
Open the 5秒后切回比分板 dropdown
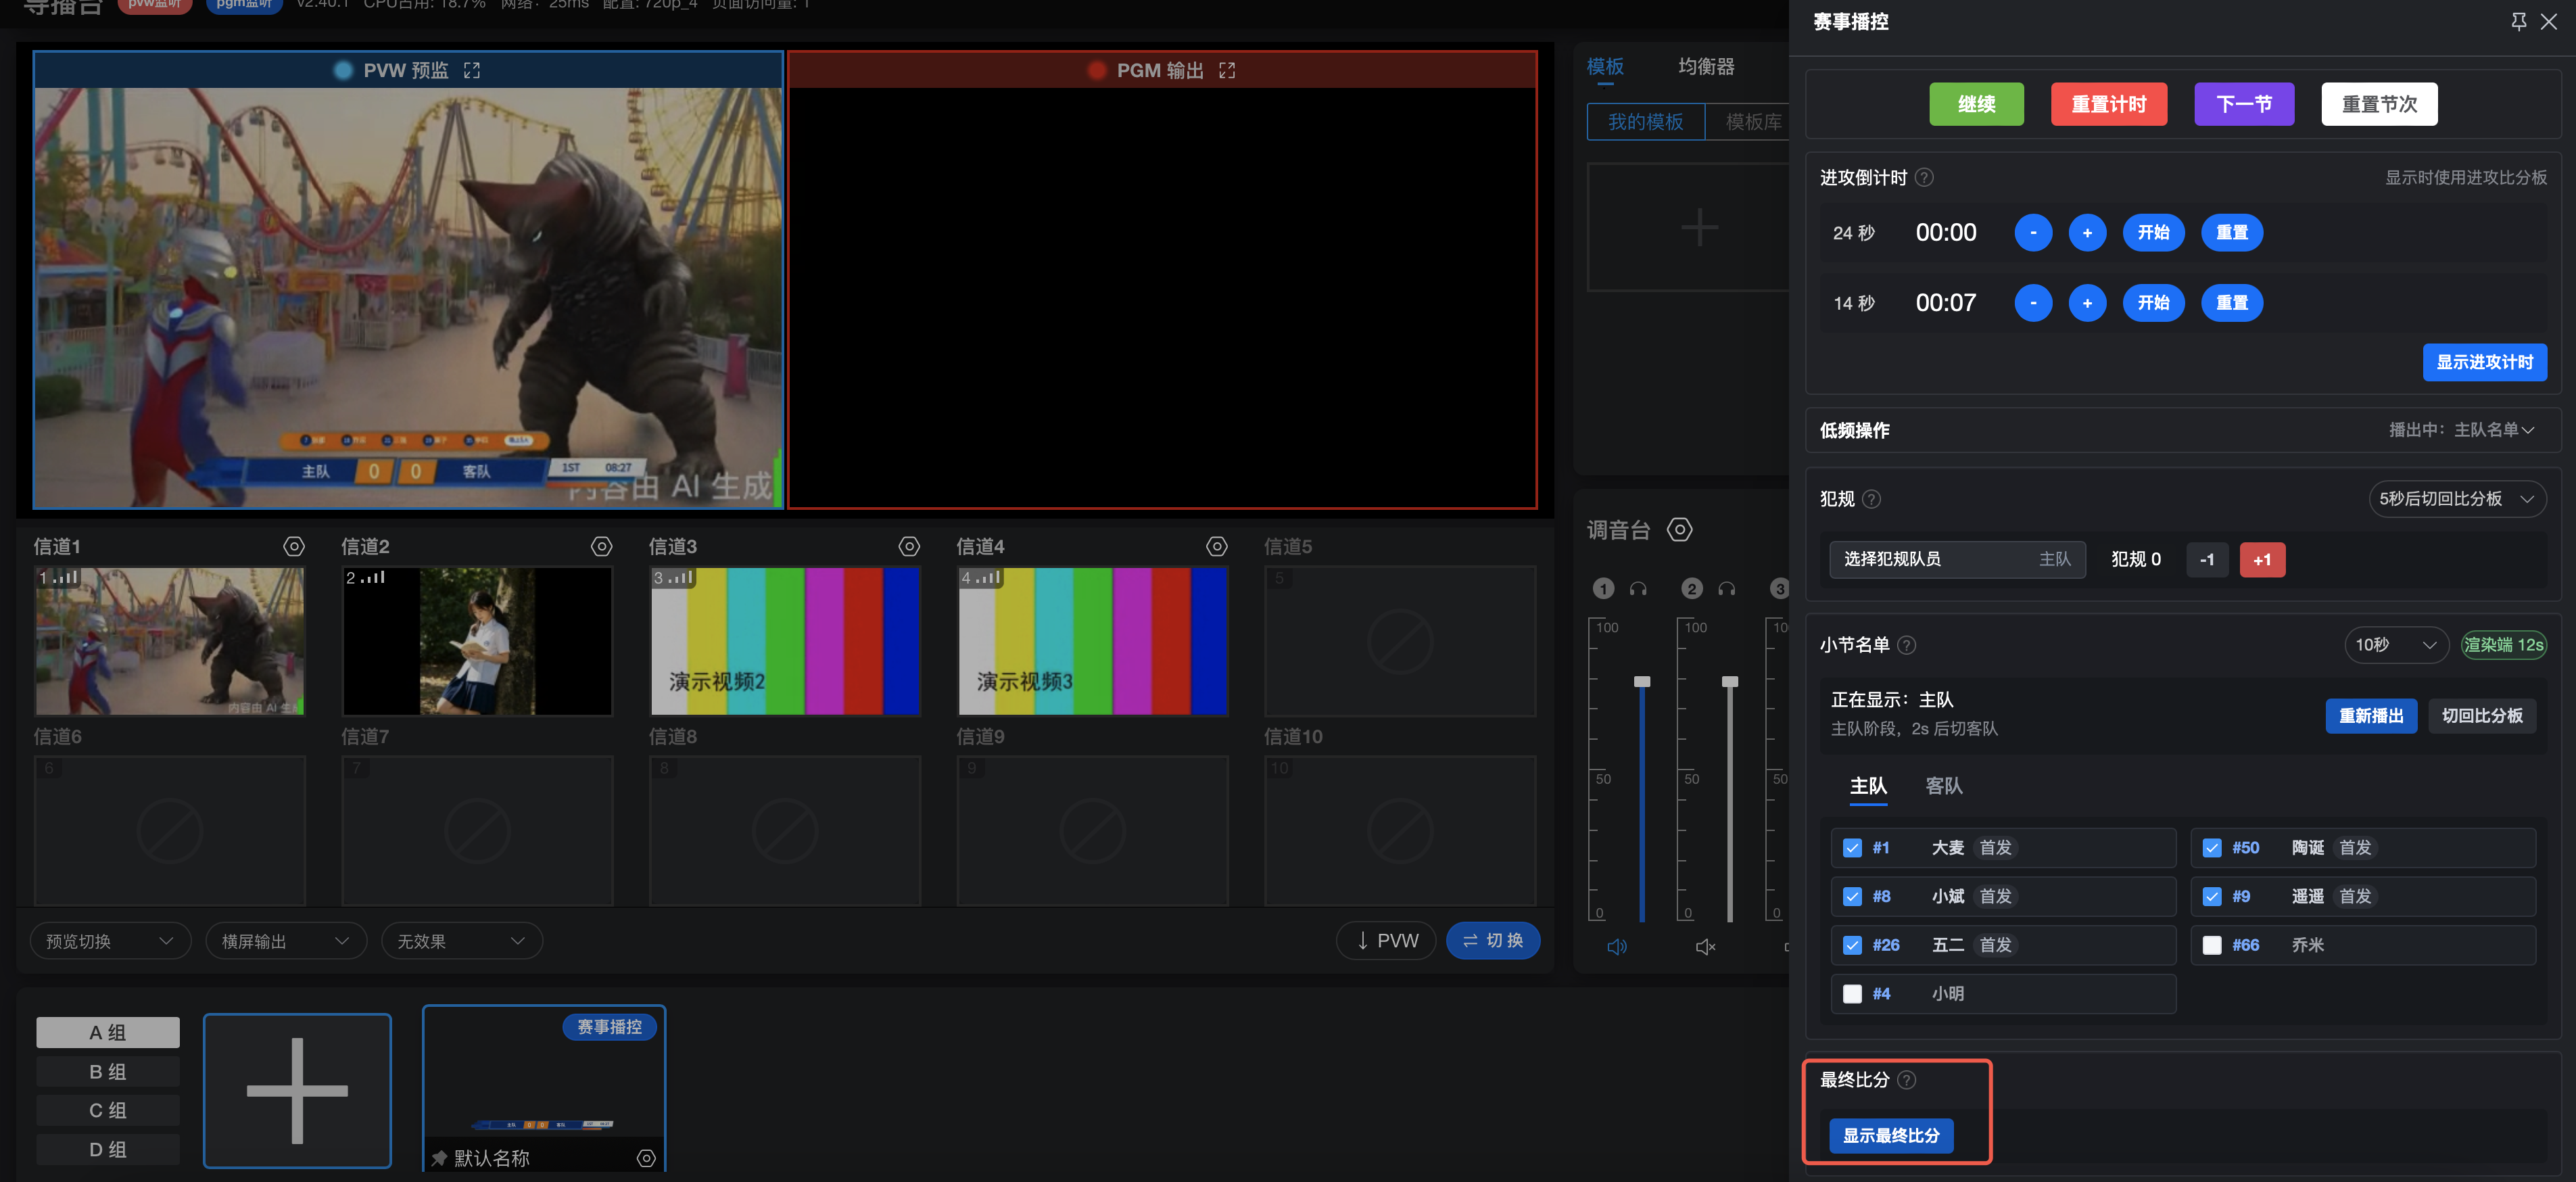tap(2457, 499)
